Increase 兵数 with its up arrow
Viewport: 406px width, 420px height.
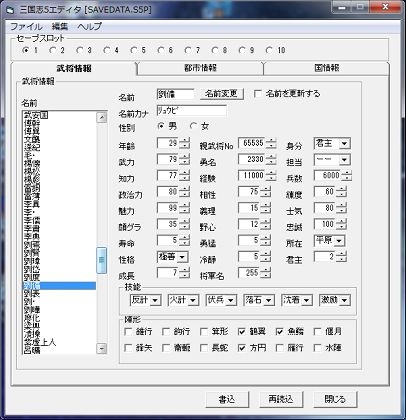pyautogui.click(x=347, y=173)
